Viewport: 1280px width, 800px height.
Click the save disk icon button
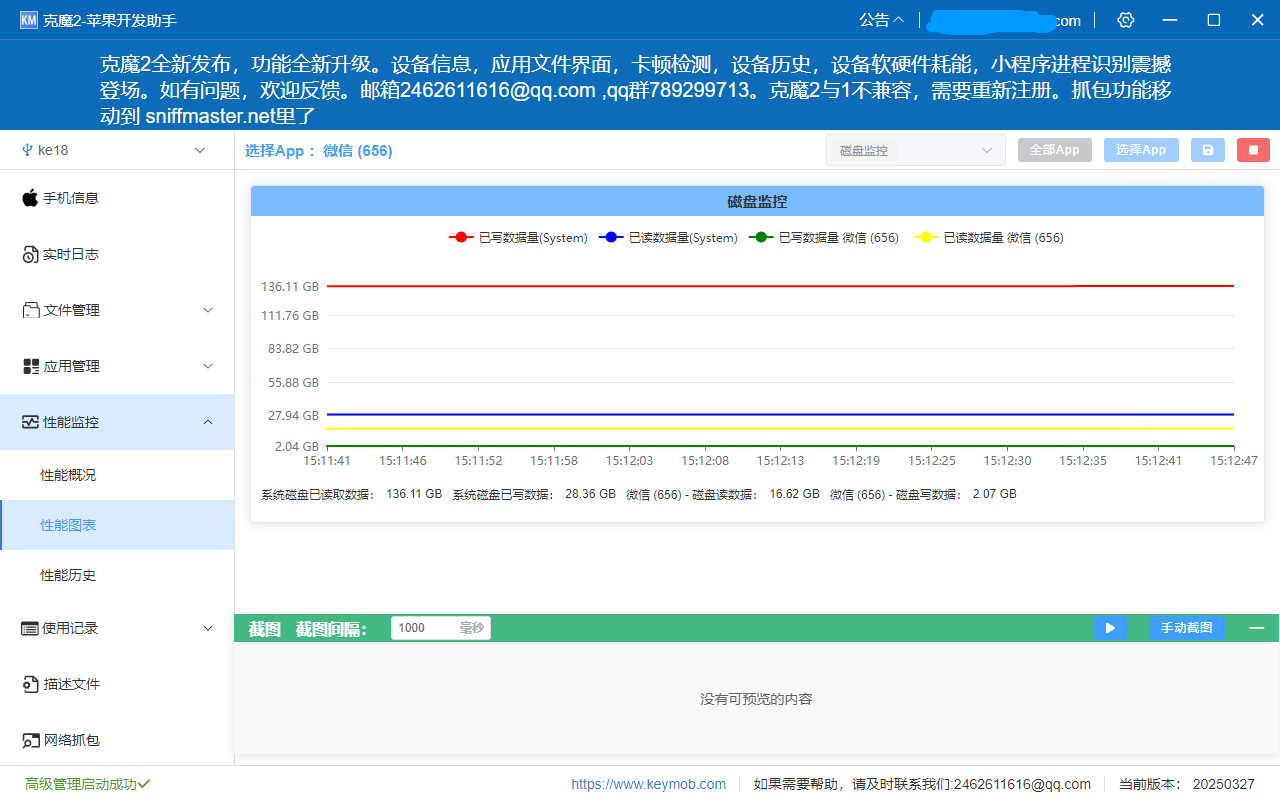click(1208, 150)
